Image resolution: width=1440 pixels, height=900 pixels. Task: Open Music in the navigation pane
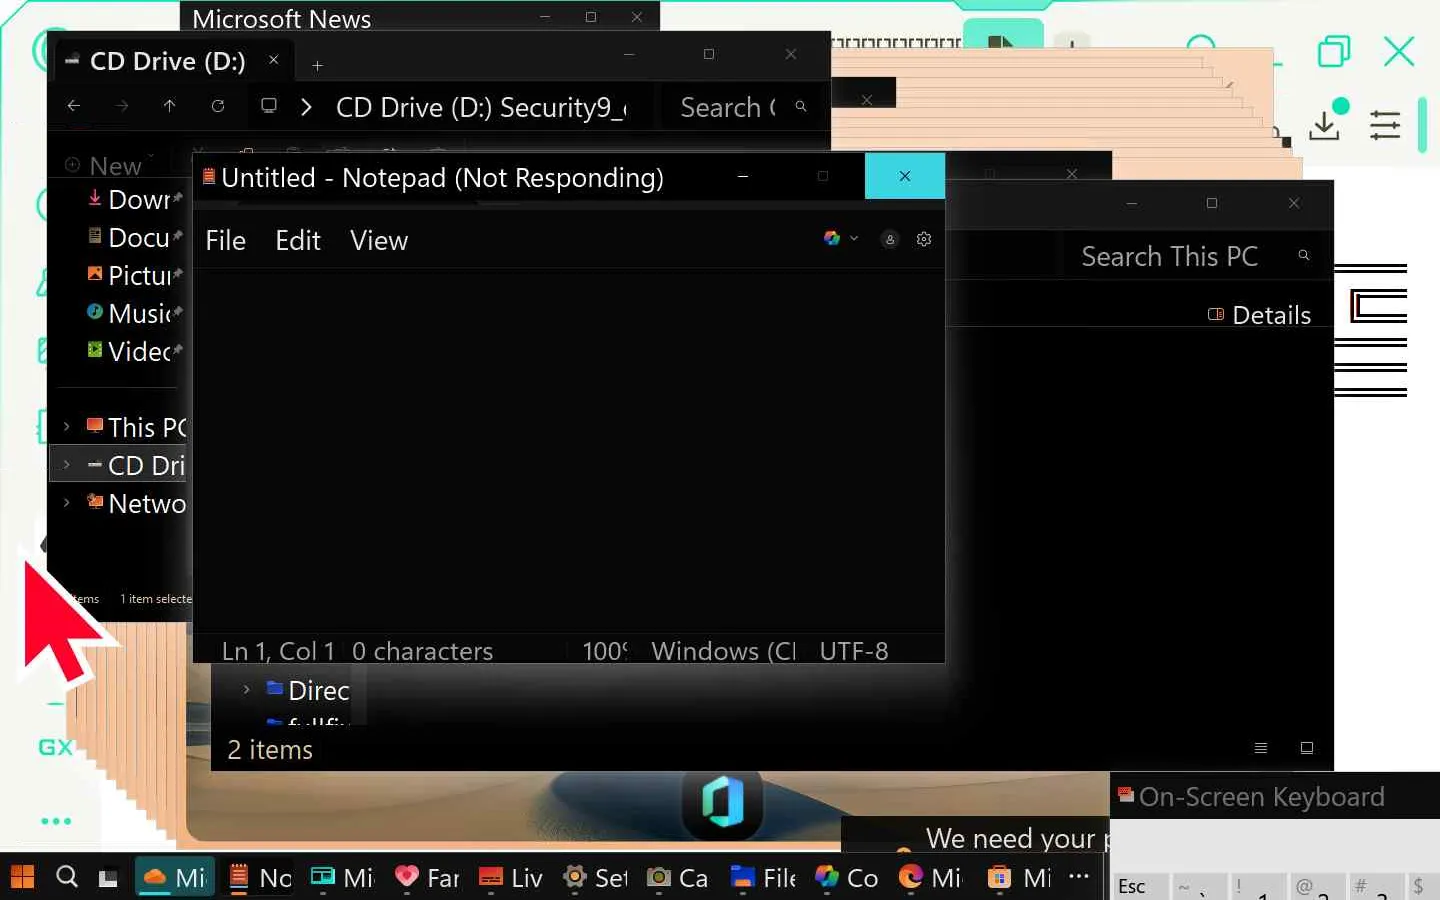[135, 314]
